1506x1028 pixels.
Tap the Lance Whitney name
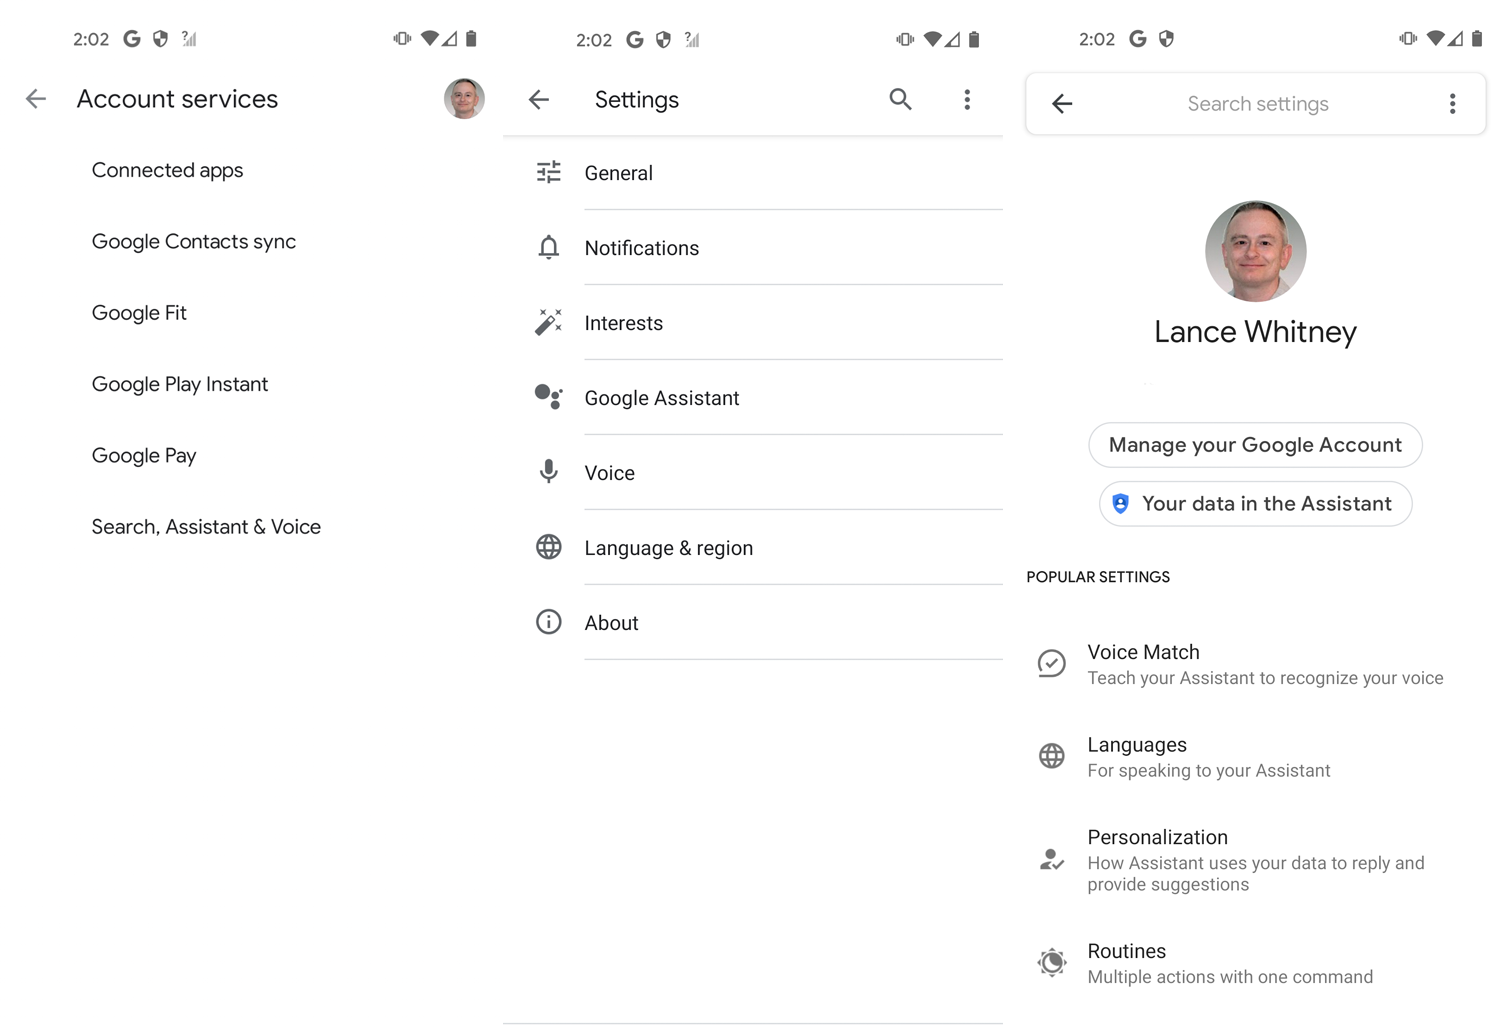pos(1255,332)
